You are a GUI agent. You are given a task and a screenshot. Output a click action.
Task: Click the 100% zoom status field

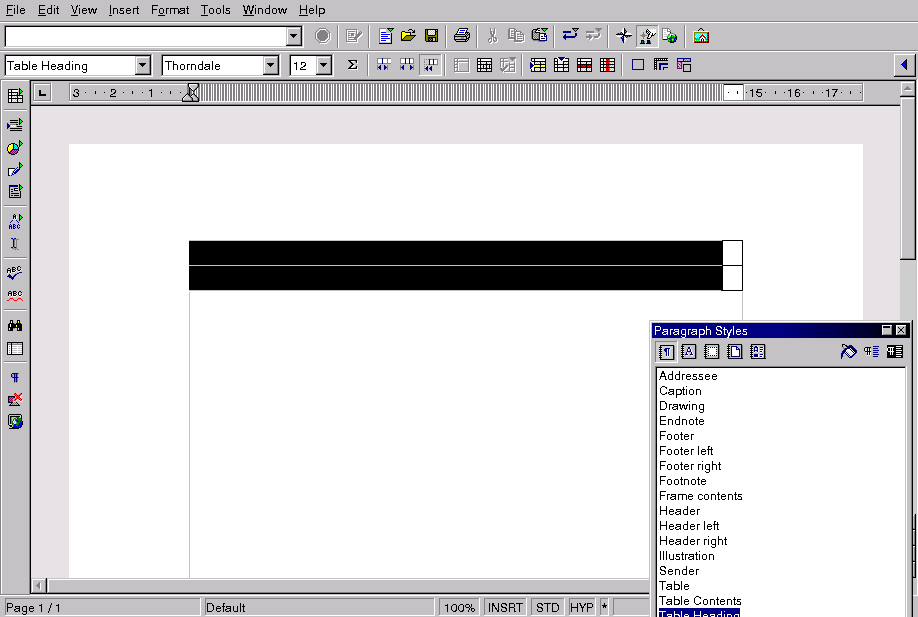pyautogui.click(x=459, y=607)
